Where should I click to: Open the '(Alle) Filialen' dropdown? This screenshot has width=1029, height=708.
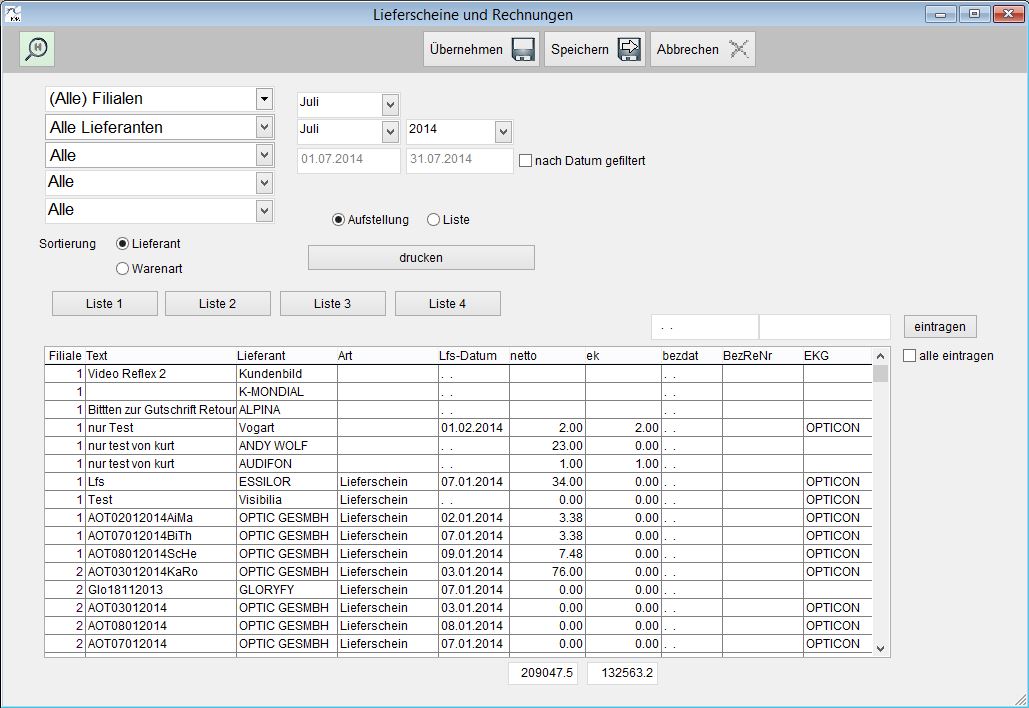pyautogui.click(x=264, y=99)
